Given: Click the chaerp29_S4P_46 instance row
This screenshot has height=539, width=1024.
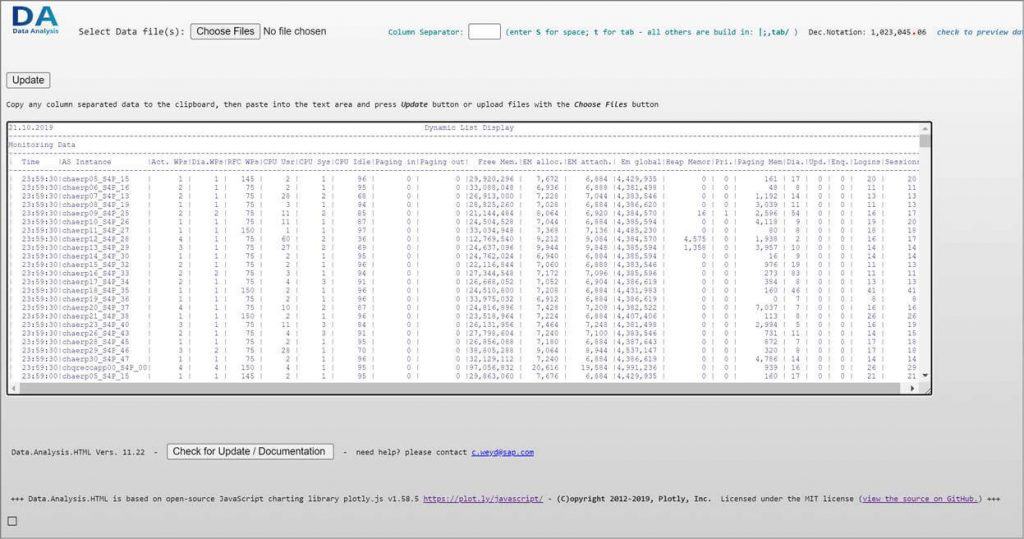Looking at the screenshot, I should (463, 350).
